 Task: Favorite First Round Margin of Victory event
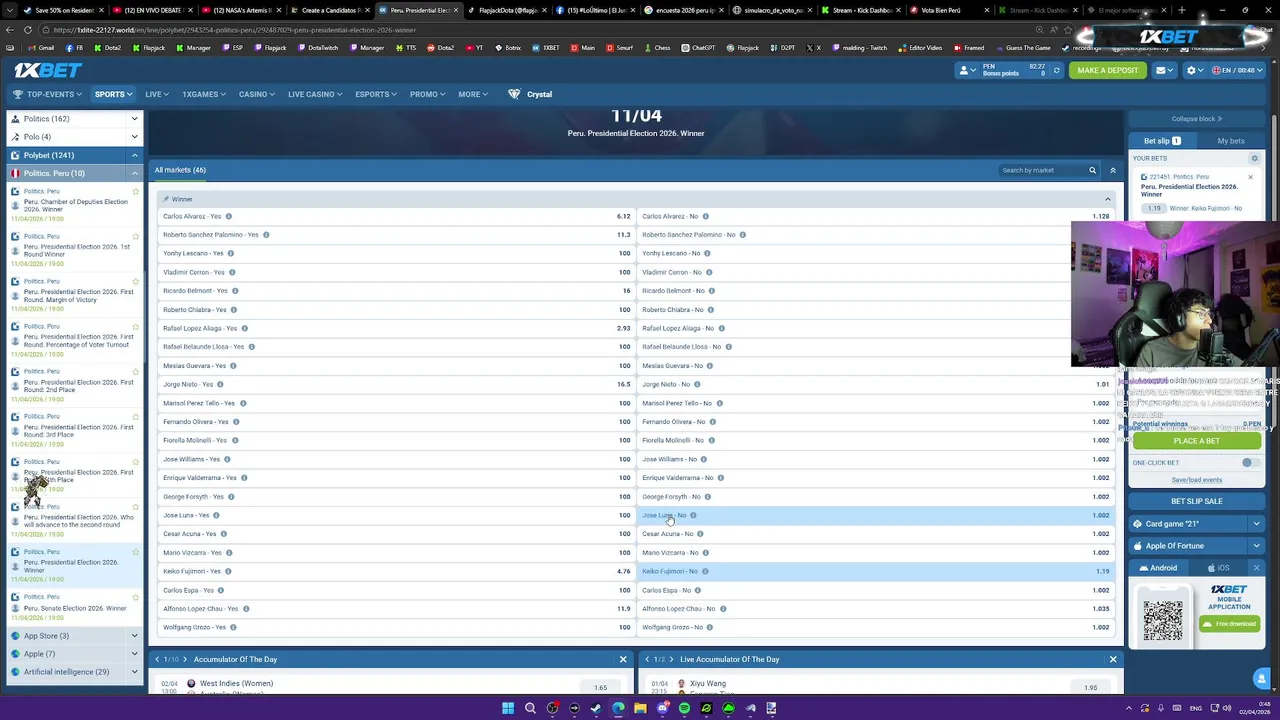135,281
